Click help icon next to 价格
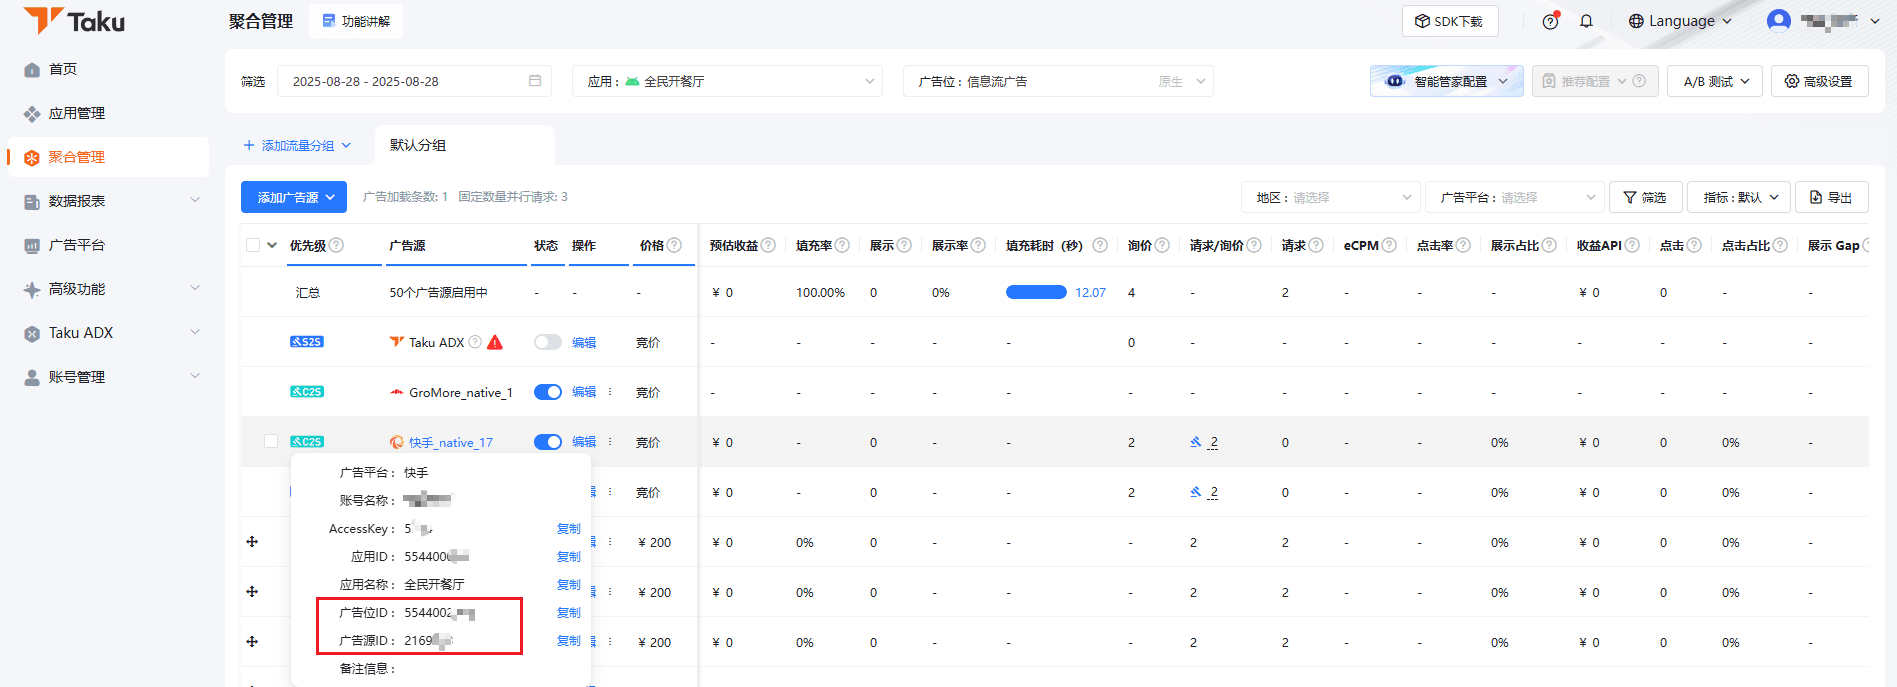This screenshot has width=1897, height=687. (675, 245)
